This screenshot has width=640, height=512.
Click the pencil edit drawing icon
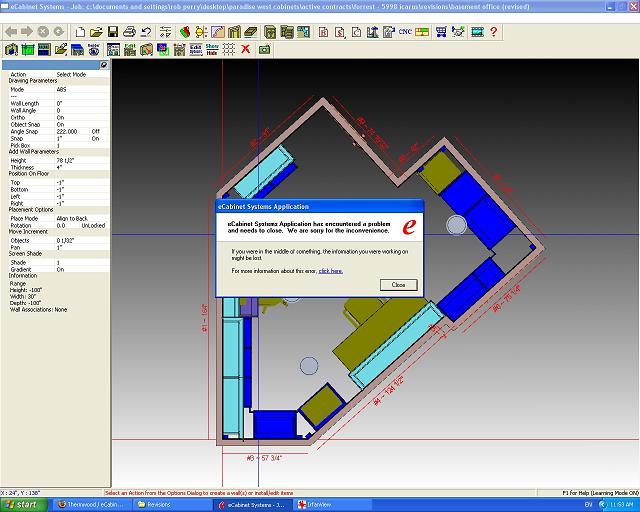[x=61, y=49]
